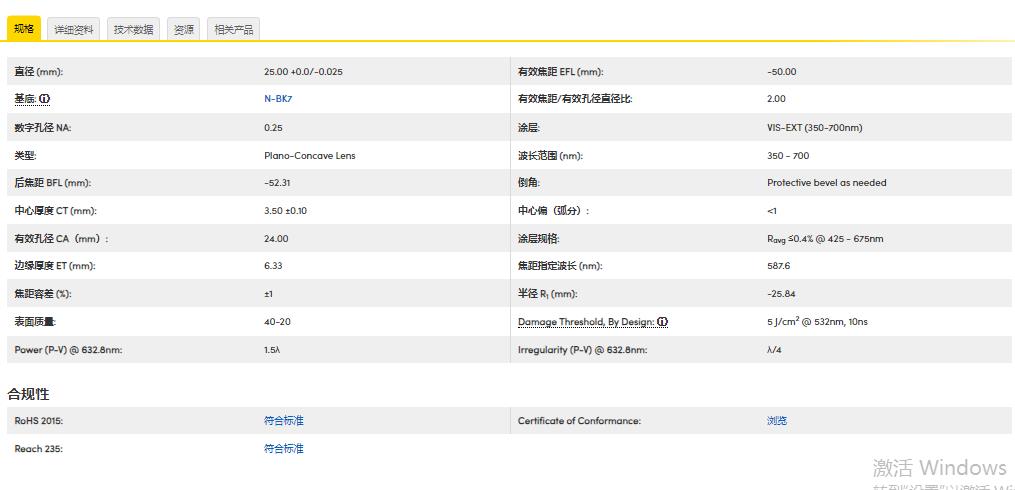
Task: Select the Power value 1.5λ
Action: (271, 350)
